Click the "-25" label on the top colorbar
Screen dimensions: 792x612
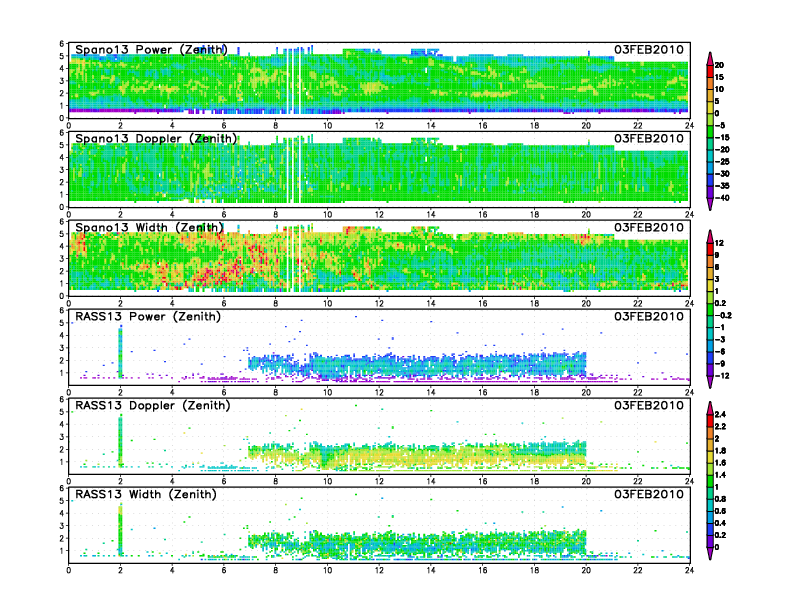(x=722, y=162)
